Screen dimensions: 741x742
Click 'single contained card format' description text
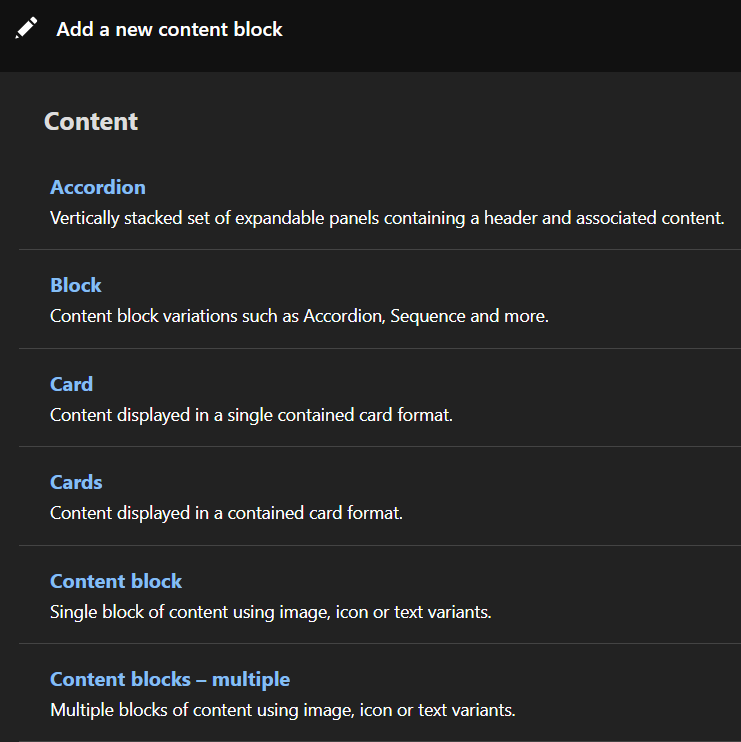point(251,415)
